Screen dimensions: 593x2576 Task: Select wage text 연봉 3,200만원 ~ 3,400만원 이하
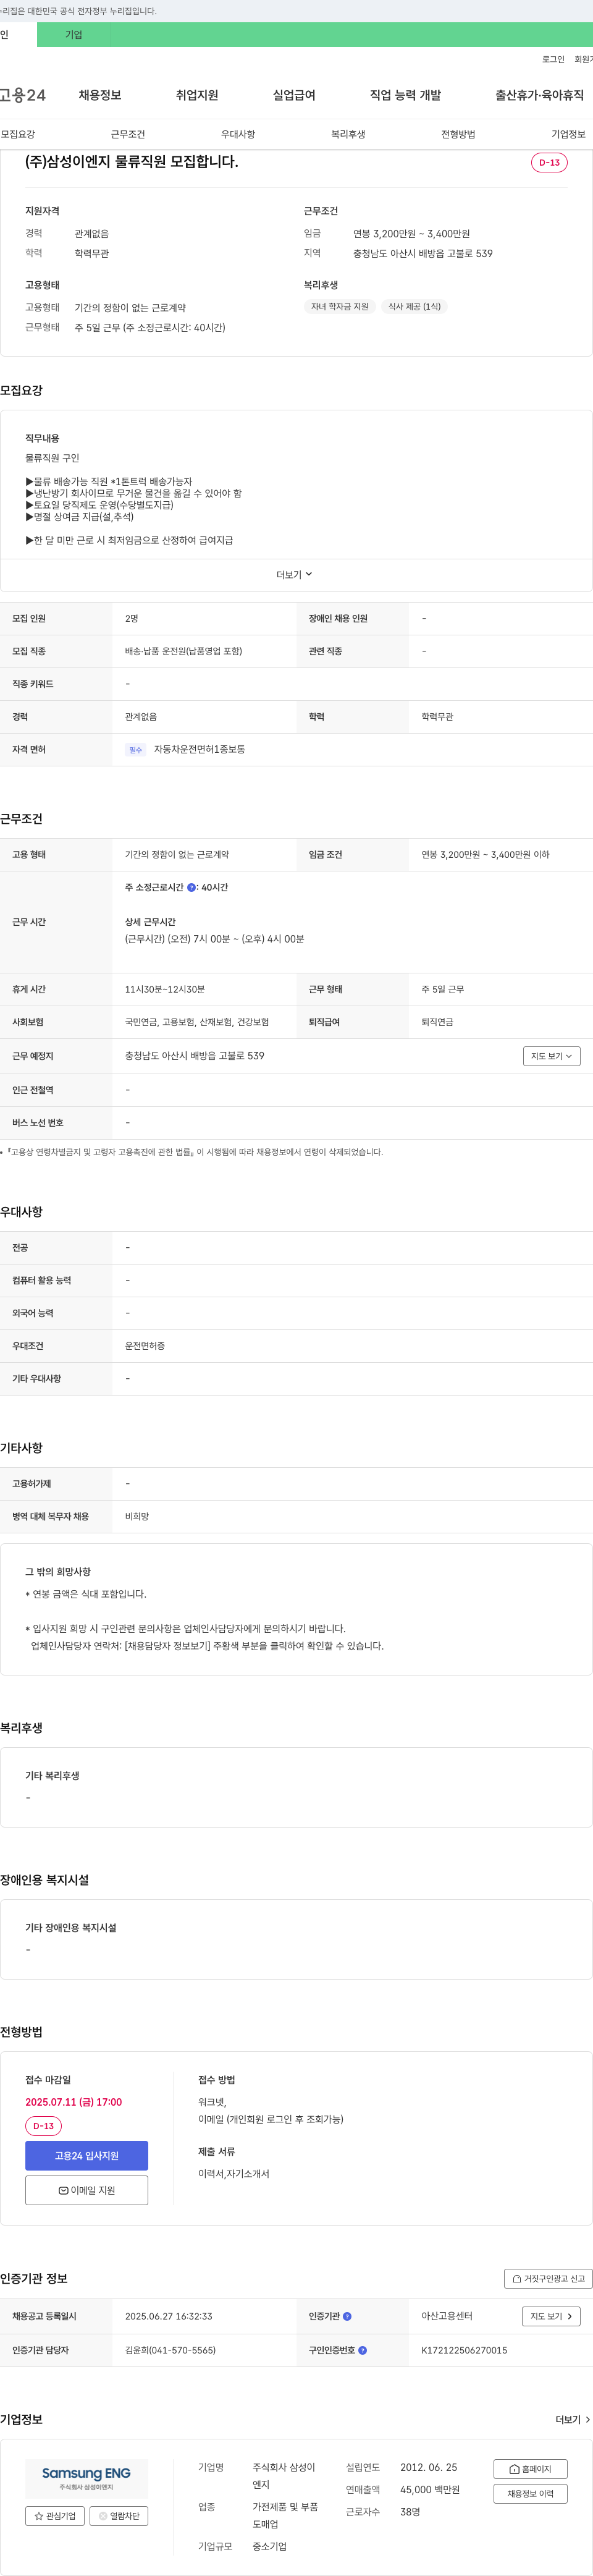(x=485, y=855)
